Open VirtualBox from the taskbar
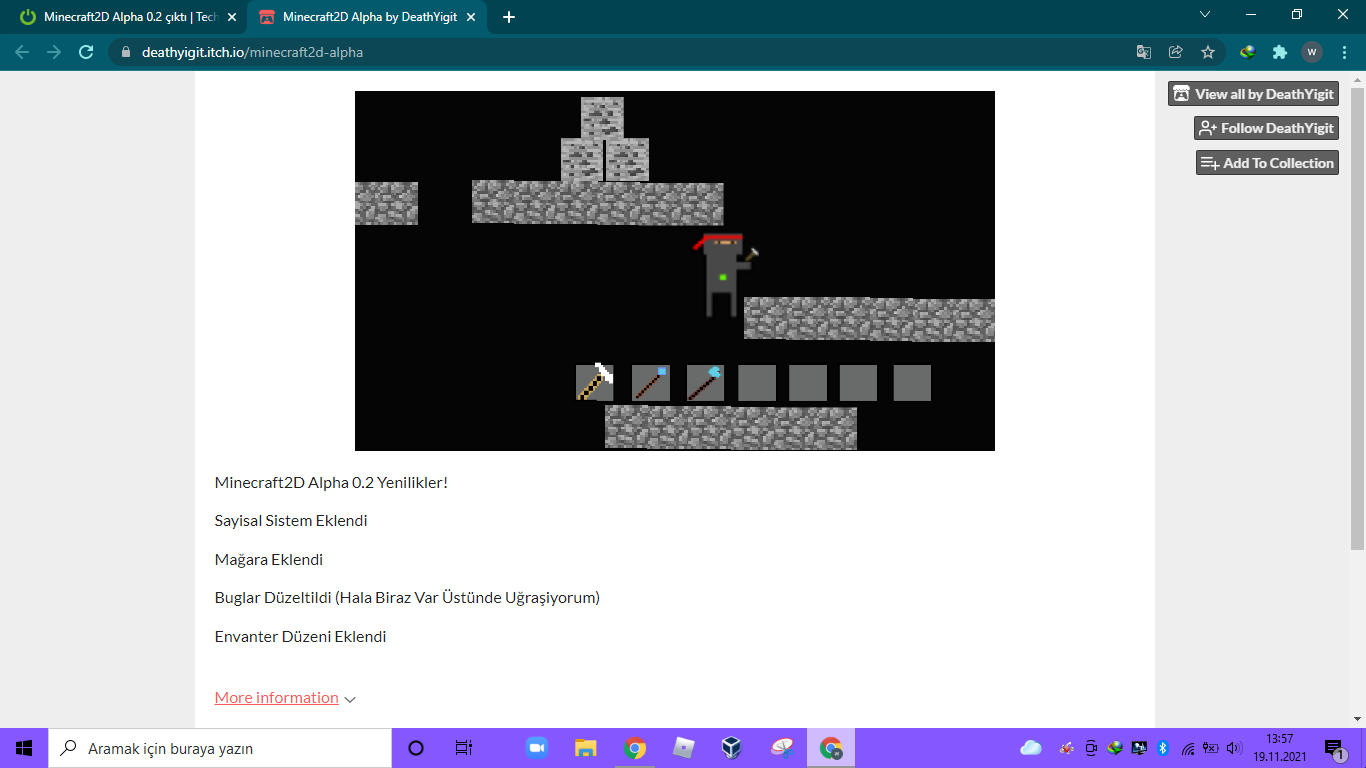 coord(732,748)
